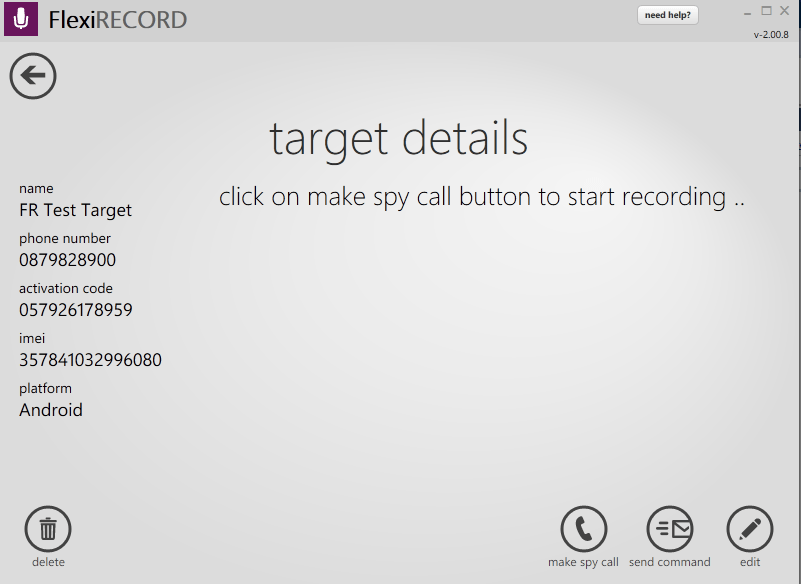Image resolution: width=801 pixels, height=584 pixels.
Task: Click the Android platform value
Action: 51,410
